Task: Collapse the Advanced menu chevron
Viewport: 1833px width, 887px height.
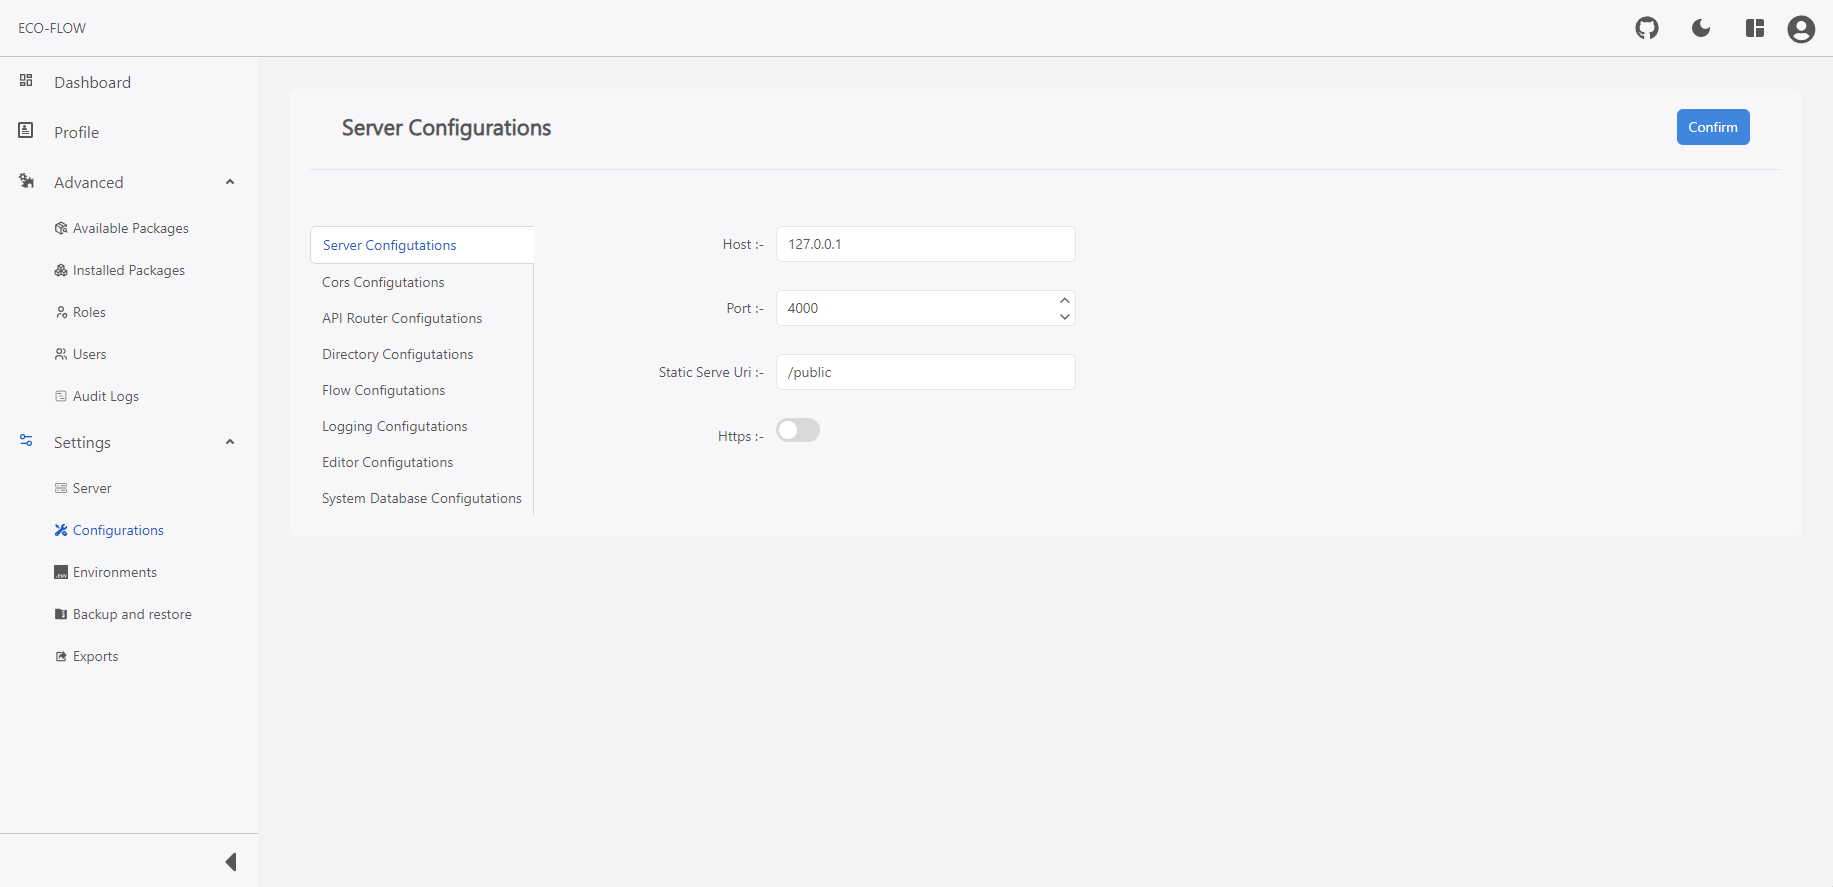Action: point(230,182)
